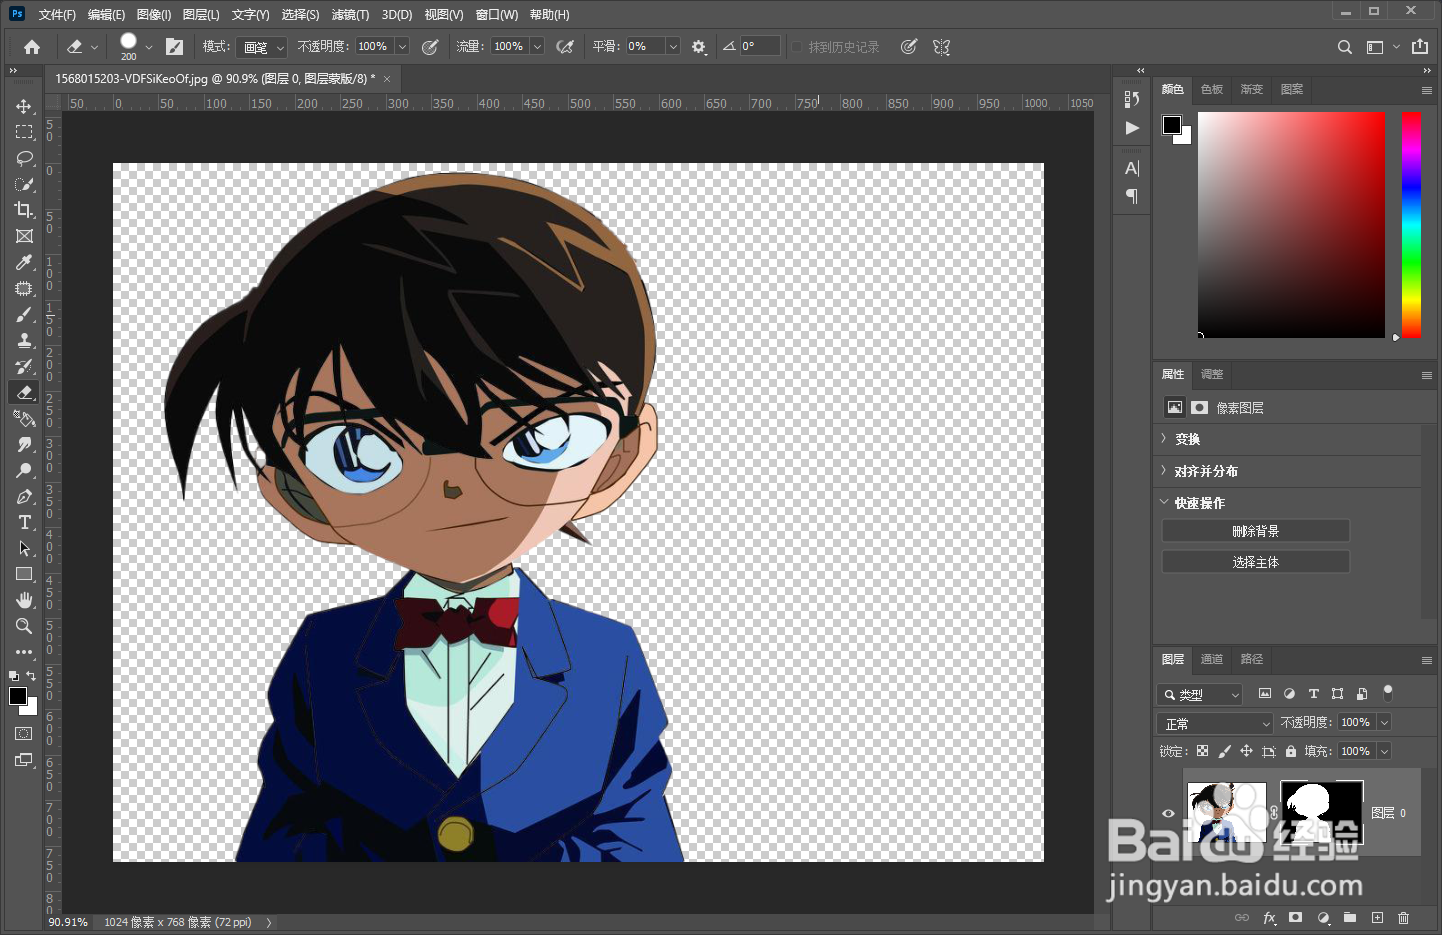Open the 滤镜(T) menu
Screen dimensions: 1442x935
tap(350, 15)
